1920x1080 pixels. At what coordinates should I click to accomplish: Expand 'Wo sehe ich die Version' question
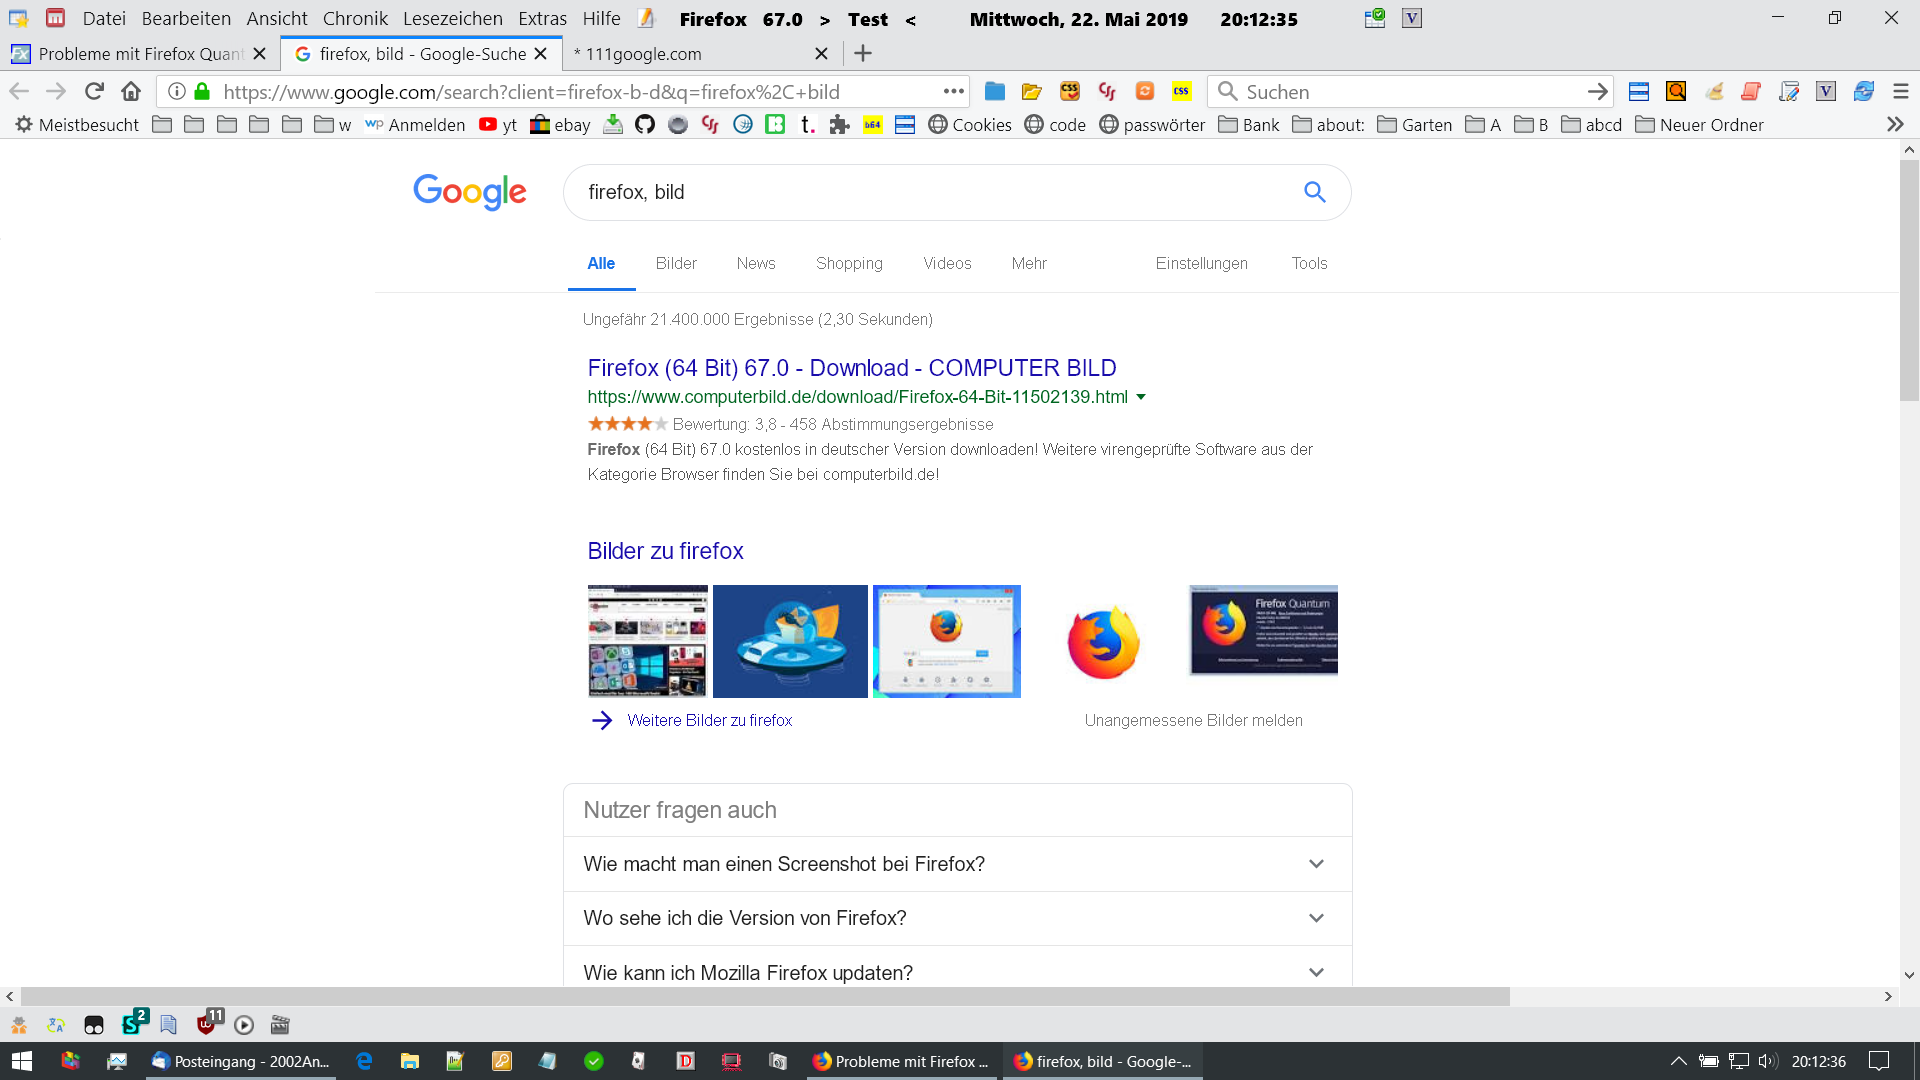click(1316, 918)
